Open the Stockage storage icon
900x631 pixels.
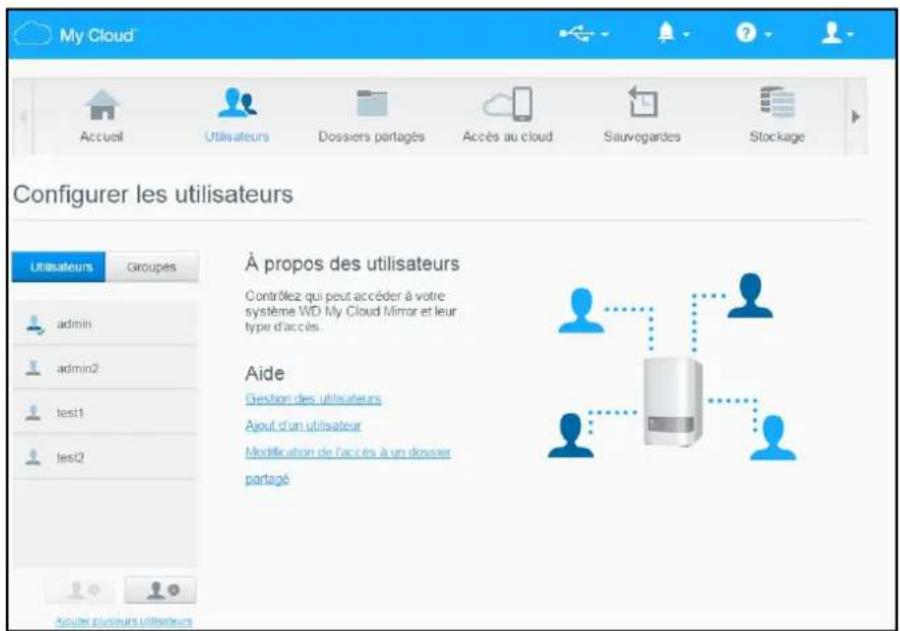777,102
